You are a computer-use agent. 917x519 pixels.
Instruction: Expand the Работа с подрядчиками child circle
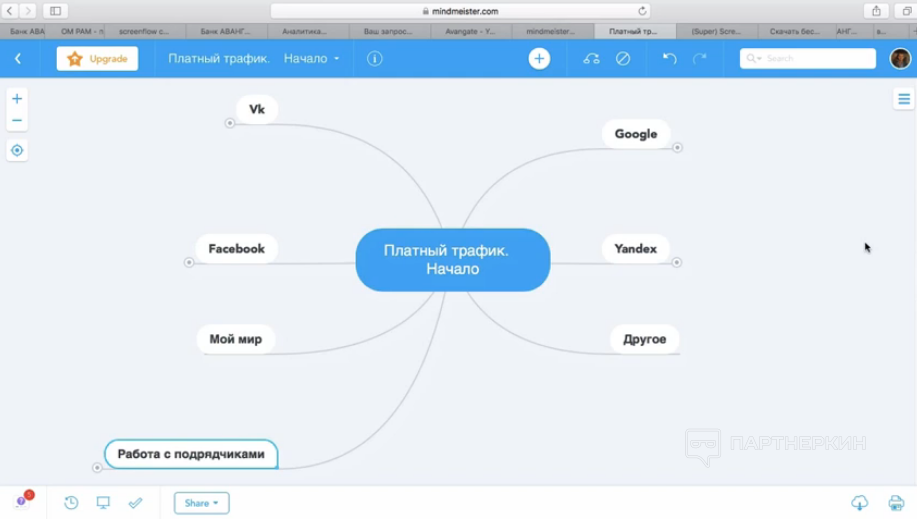click(x=97, y=468)
